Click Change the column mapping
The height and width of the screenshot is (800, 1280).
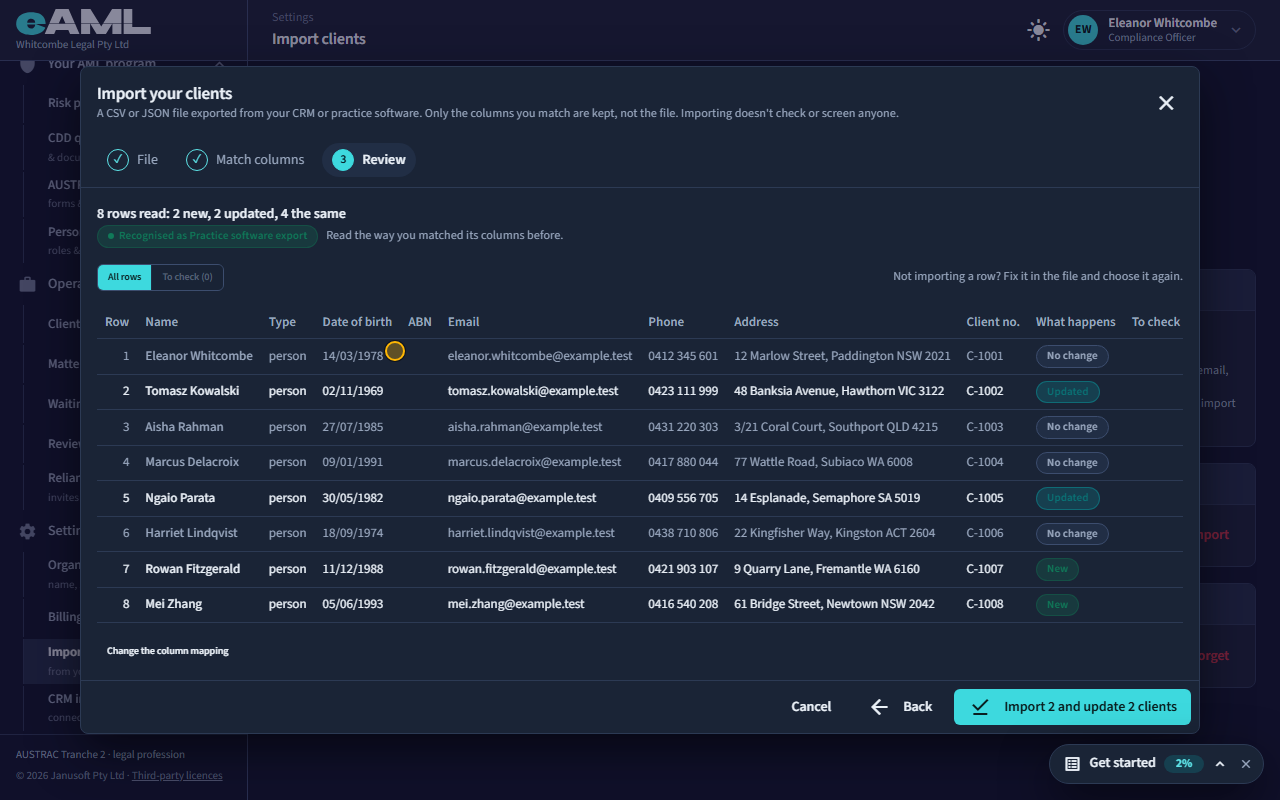pos(168,651)
